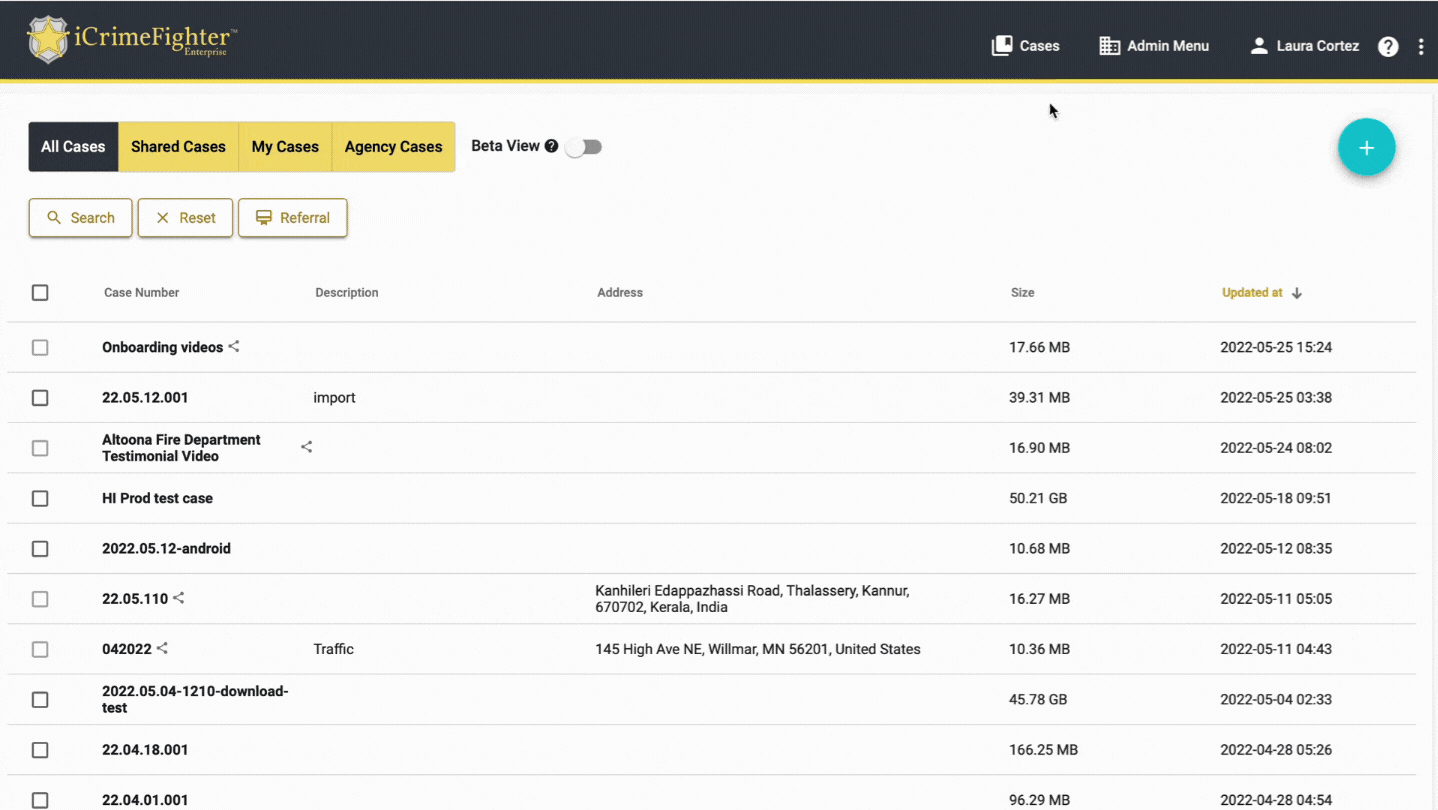Check the 22.04.18.001 row checkbox
Viewport: 1438px width, 810px height.
click(x=40, y=750)
